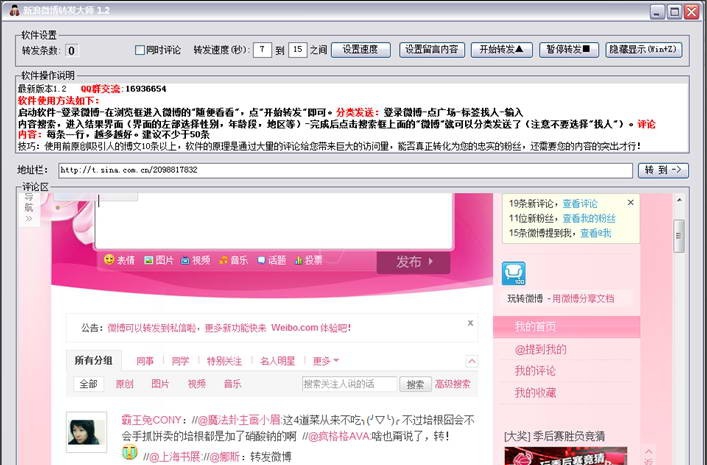
Task: Click the pink 发布 publish button
Action: [413, 262]
